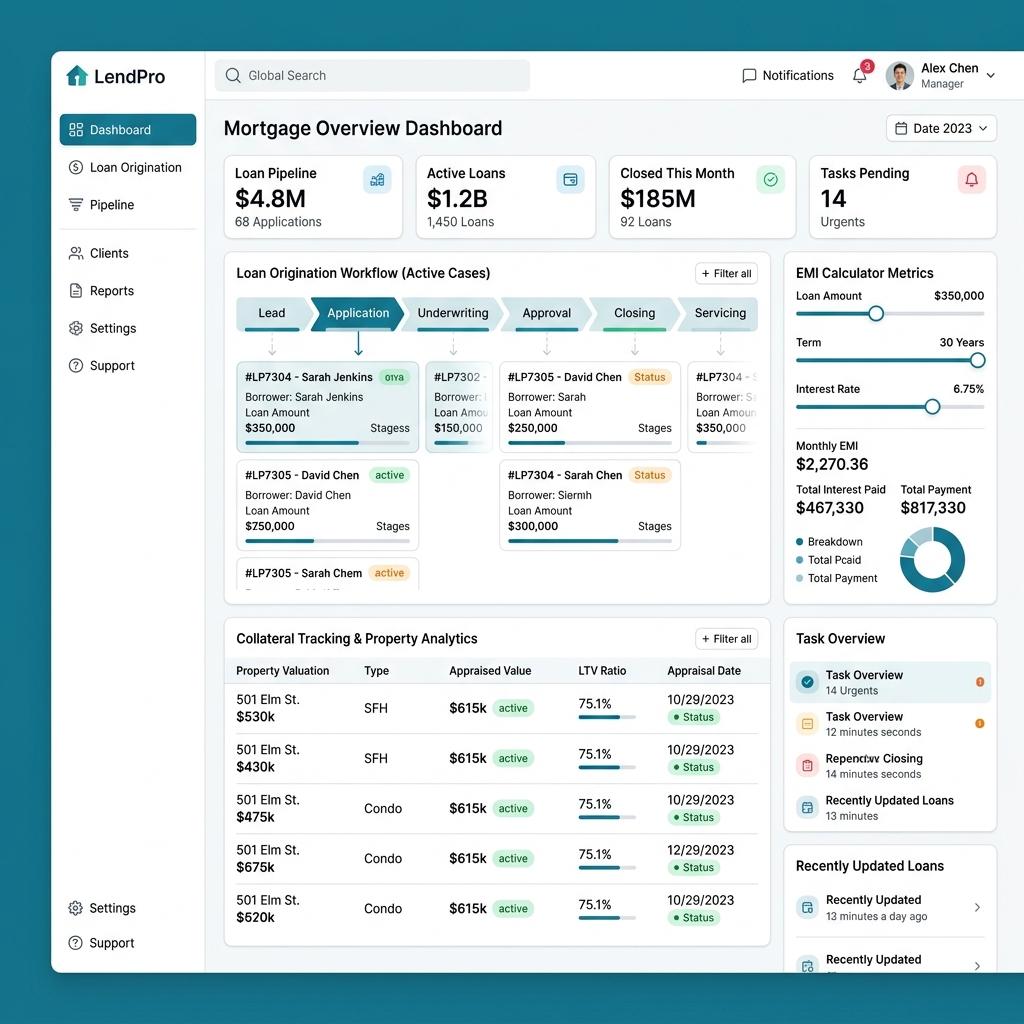Click the icon beside Recently Updated Loans 13 minutes
This screenshot has height=1024, width=1024.
[x=807, y=808]
